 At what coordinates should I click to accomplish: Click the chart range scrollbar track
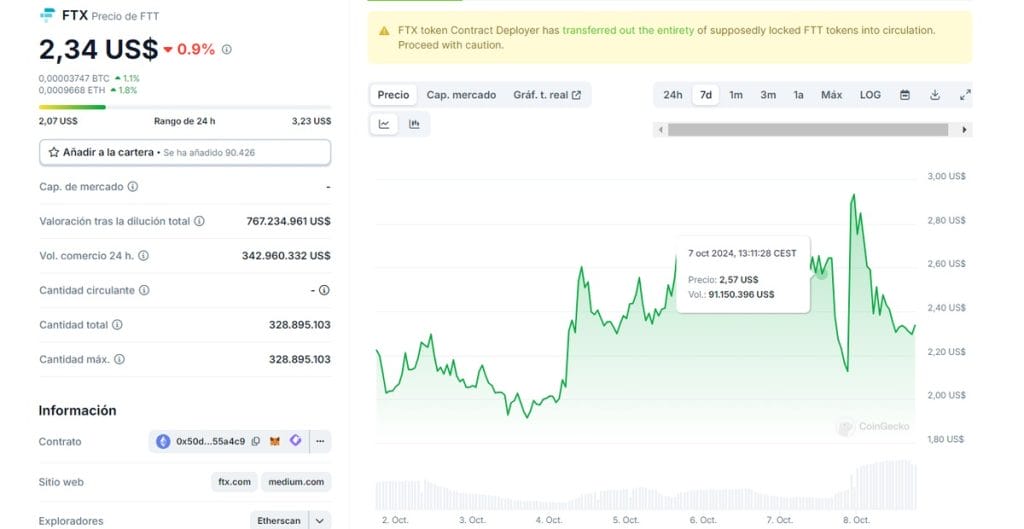[x=808, y=130]
